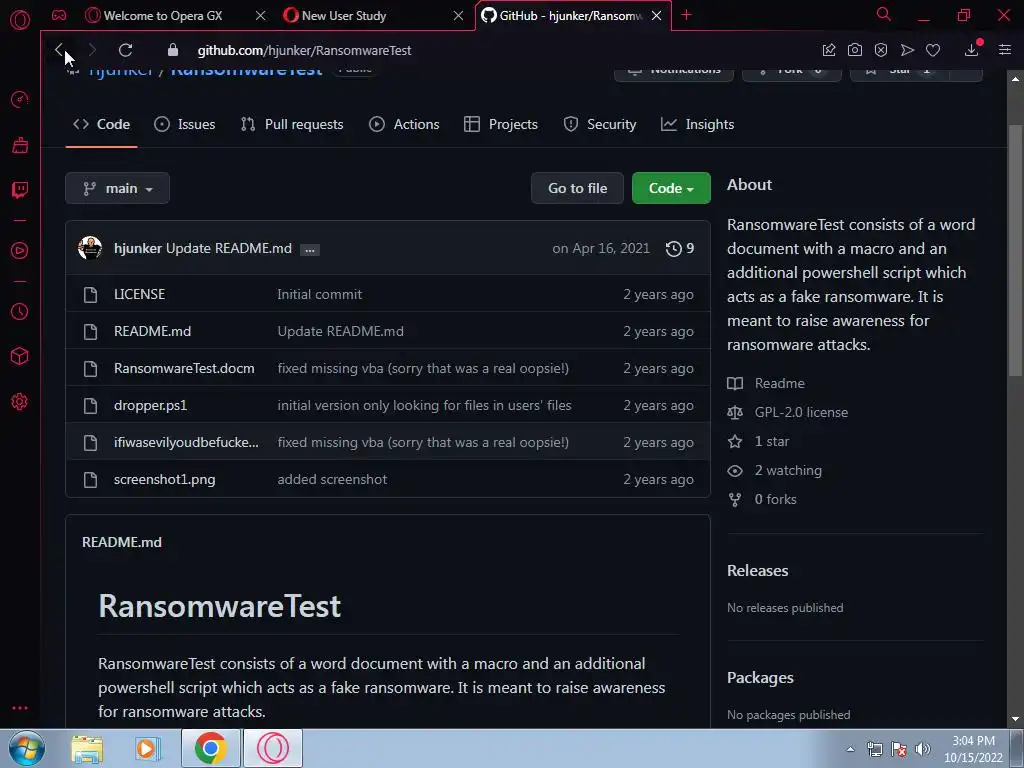Open Extensions cube sidebar icon
The height and width of the screenshot is (768, 1024).
[x=20, y=356]
